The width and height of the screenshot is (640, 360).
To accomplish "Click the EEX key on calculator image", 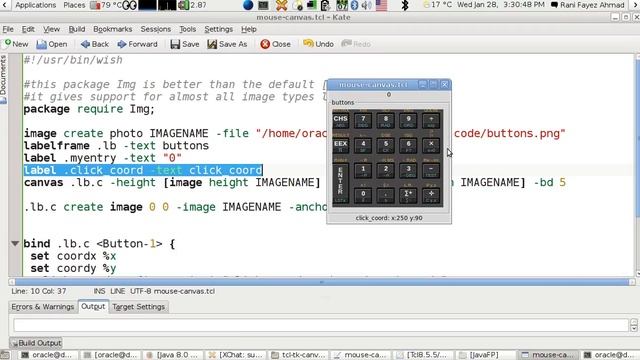I will 340,145.
